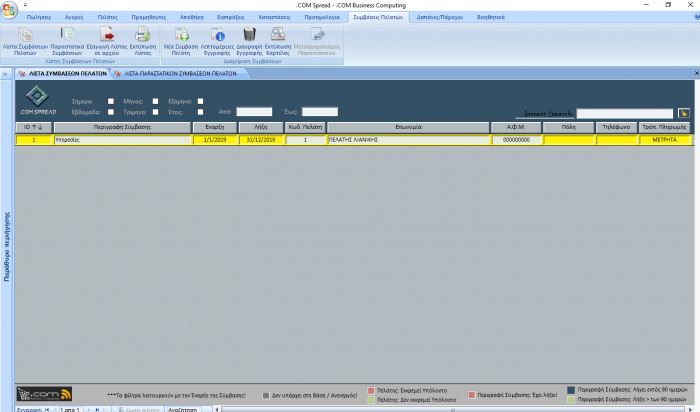
Task: Open the Εισπράξεις ribbon tab
Action: (230, 17)
